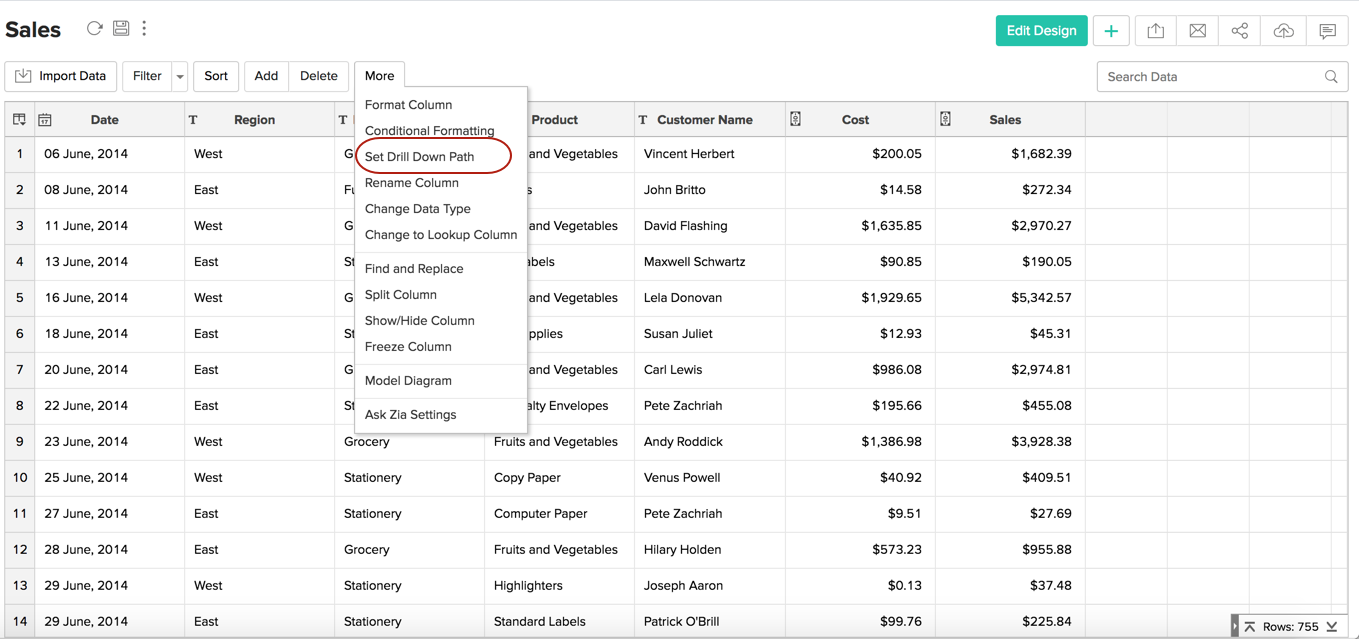Open the three-dot options menu by the title
1359x639 pixels.
click(x=144, y=28)
